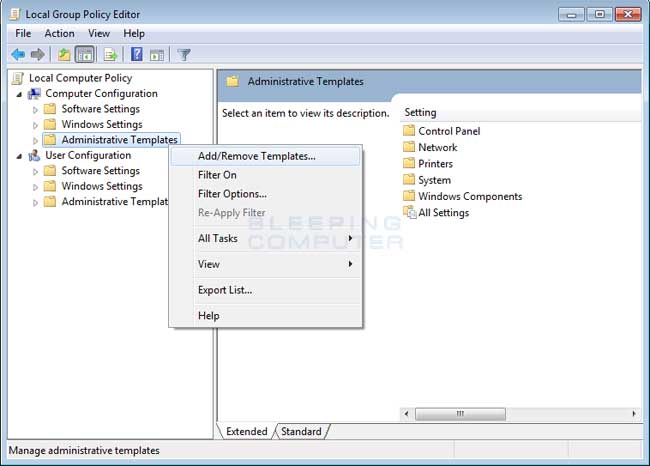This screenshot has width=650, height=466.
Task: Choose Export List... in context menu
Action: 265,290
